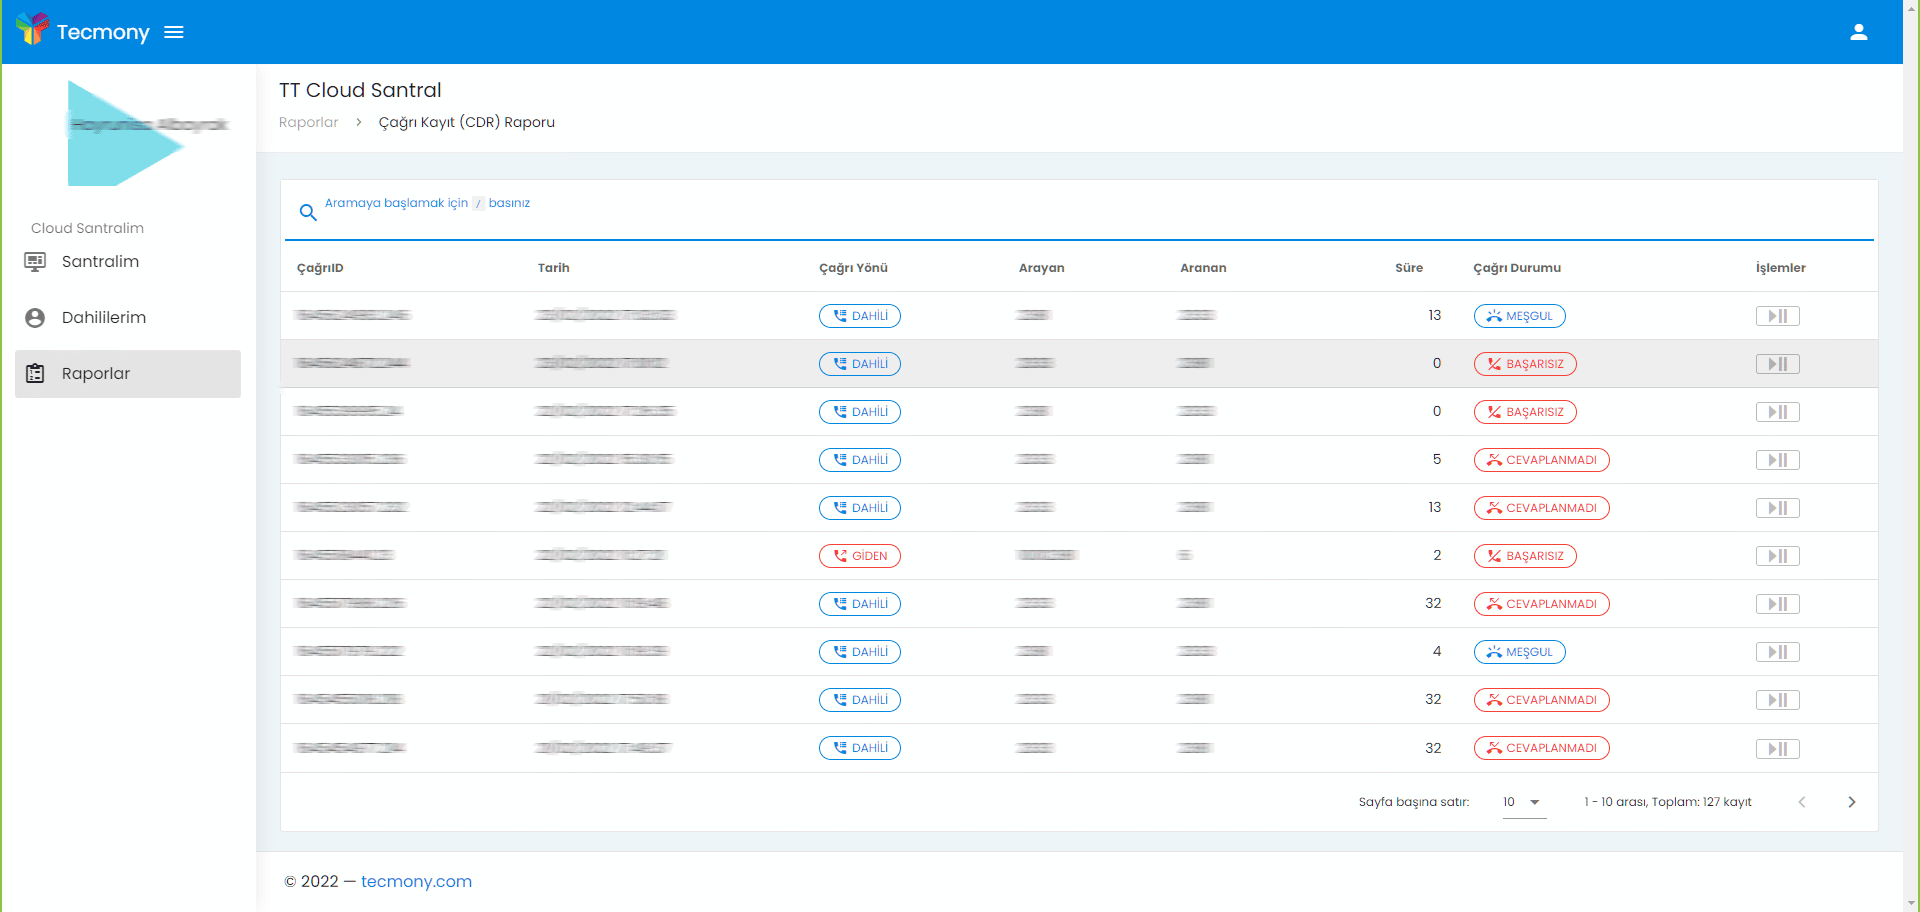1920x912 pixels.
Task: Open the hamburger navigation menu
Action: click(x=173, y=31)
